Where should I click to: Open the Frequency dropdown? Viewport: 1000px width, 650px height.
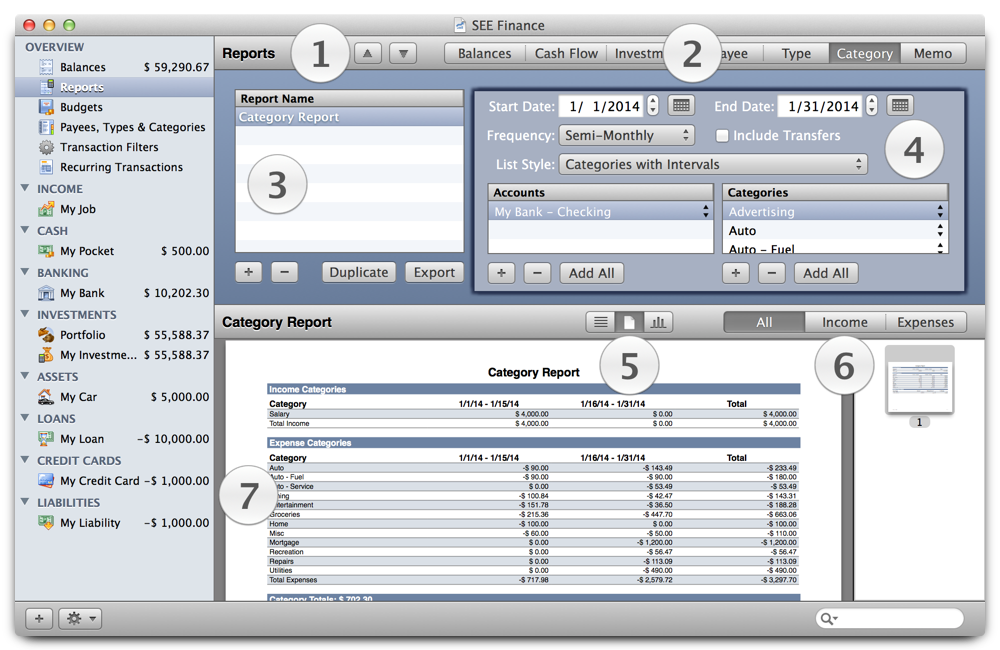628,135
